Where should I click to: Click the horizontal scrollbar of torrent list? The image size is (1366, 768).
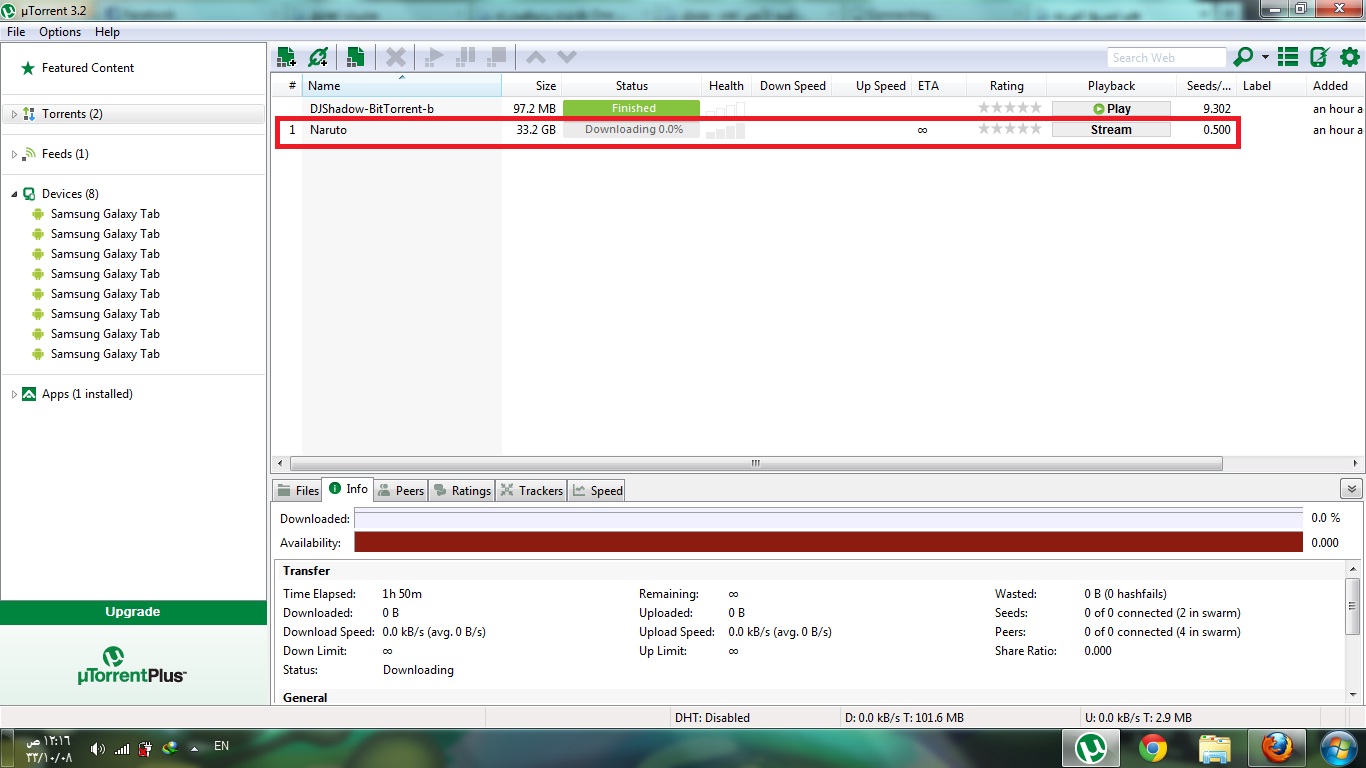(756, 464)
